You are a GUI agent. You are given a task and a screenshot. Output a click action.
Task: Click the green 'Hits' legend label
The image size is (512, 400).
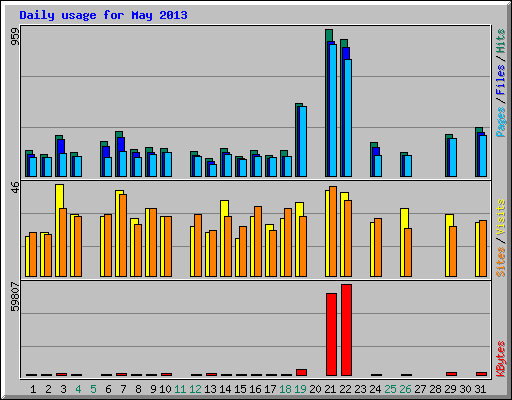point(501,41)
